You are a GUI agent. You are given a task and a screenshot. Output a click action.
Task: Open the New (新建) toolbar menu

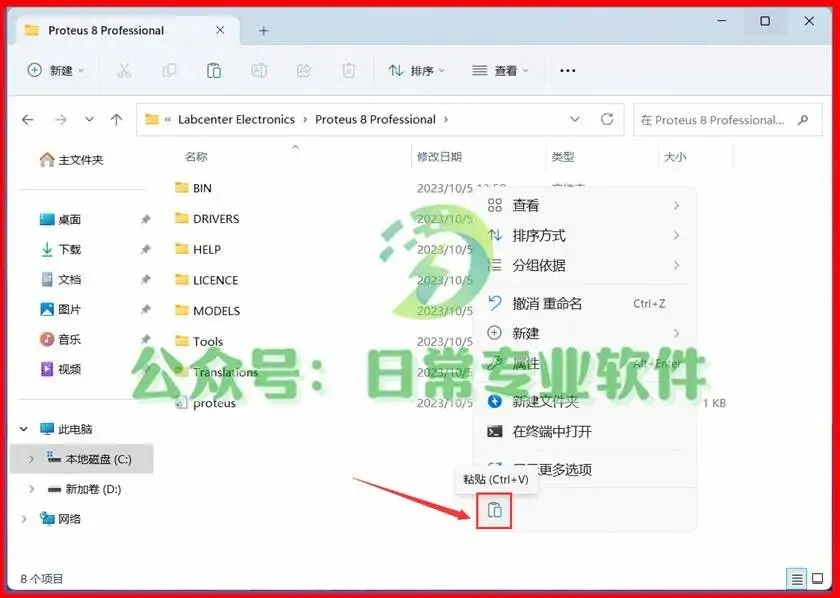pos(56,71)
